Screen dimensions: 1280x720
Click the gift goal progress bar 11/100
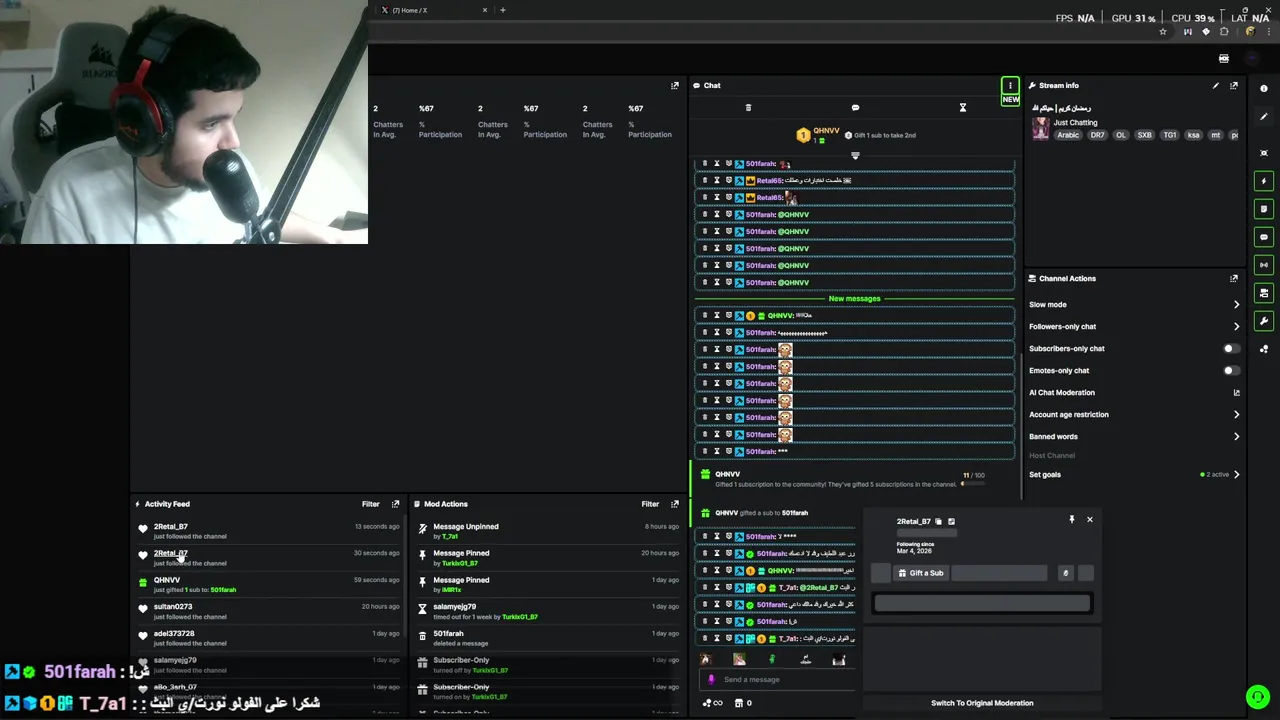(x=972, y=484)
